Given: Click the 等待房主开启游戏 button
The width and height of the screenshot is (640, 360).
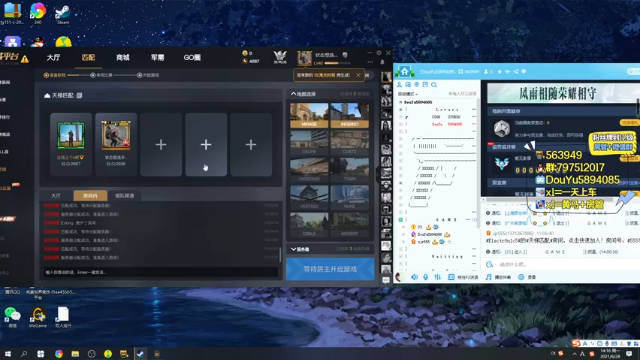Looking at the screenshot, I should click(x=330, y=269).
